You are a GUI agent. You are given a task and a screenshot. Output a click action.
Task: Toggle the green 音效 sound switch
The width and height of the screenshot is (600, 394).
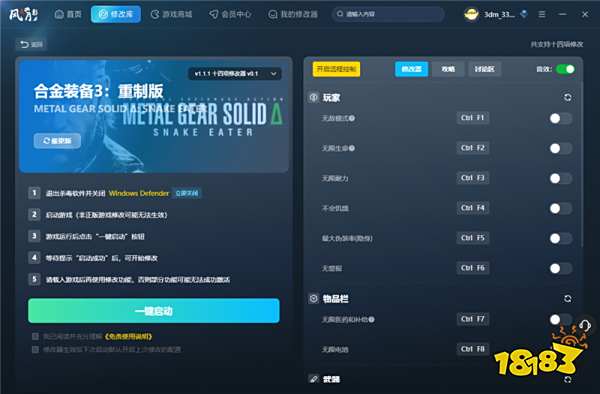(x=565, y=69)
